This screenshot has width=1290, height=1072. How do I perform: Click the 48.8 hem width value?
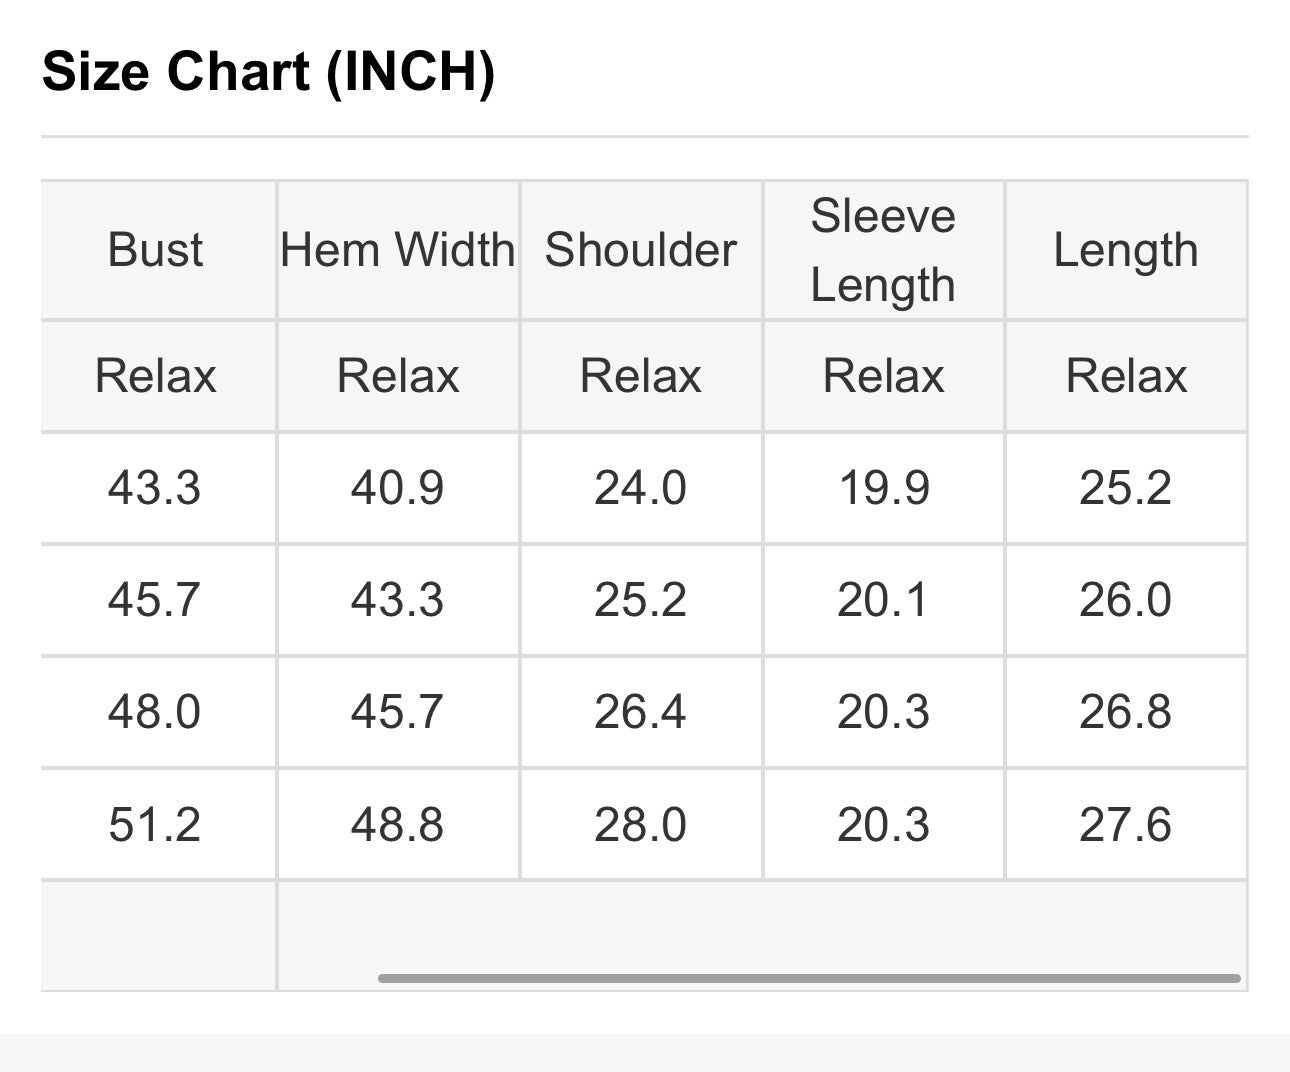398,825
